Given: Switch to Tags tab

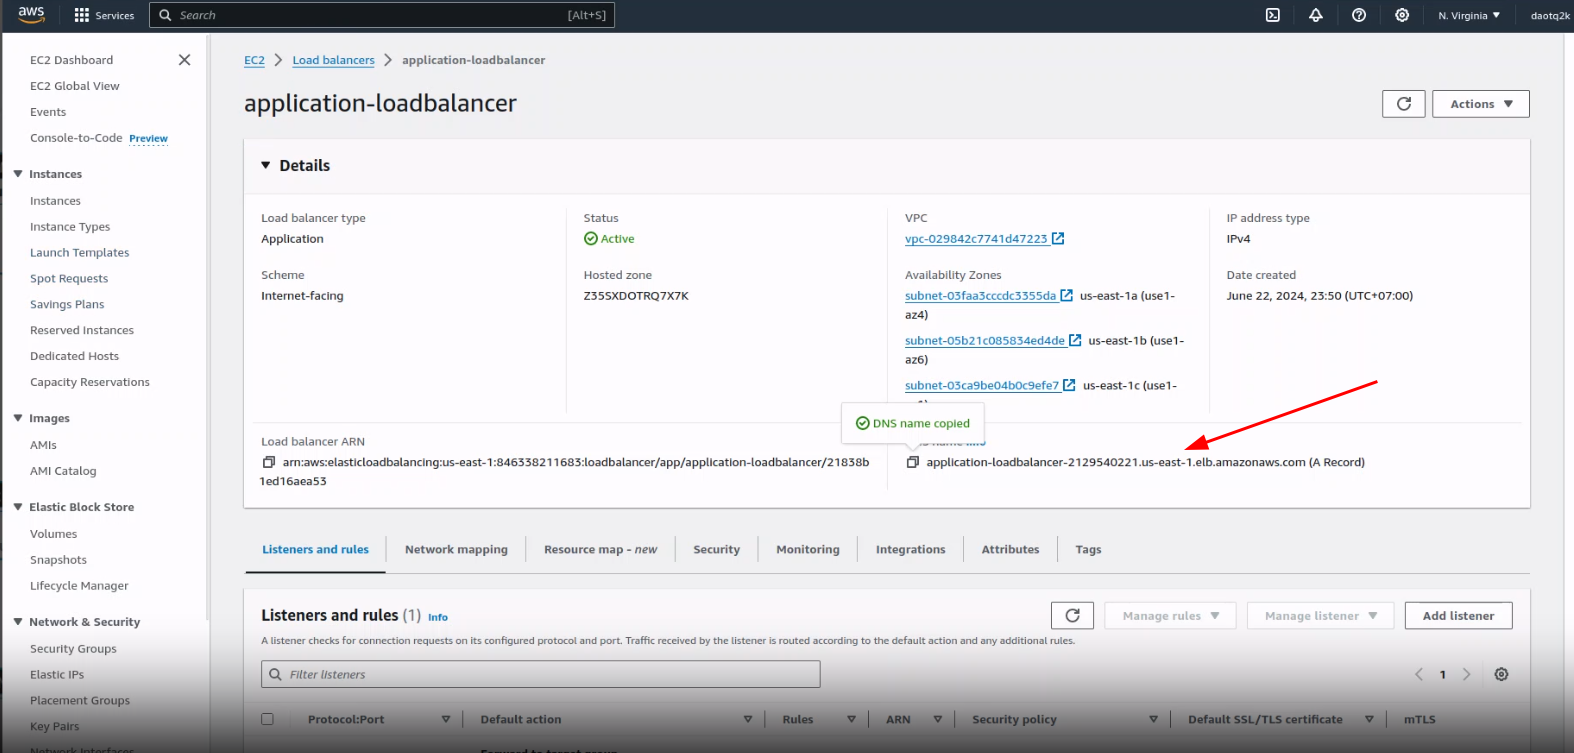Looking at the screenshot, I should (1088, 550).
